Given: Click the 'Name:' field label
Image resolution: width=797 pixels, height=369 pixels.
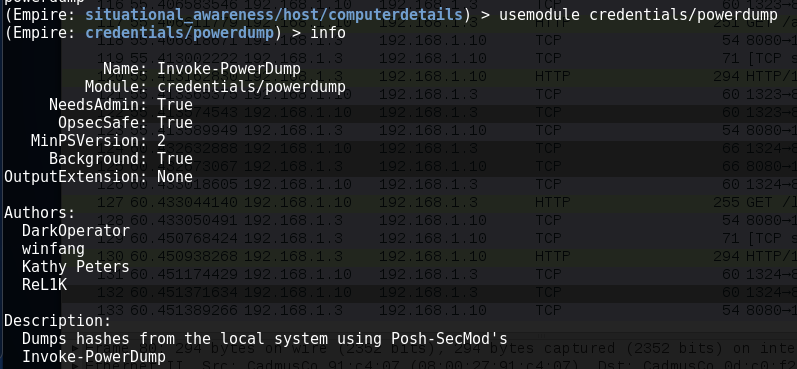Looking at the screenshot, I should coord(125,69).
